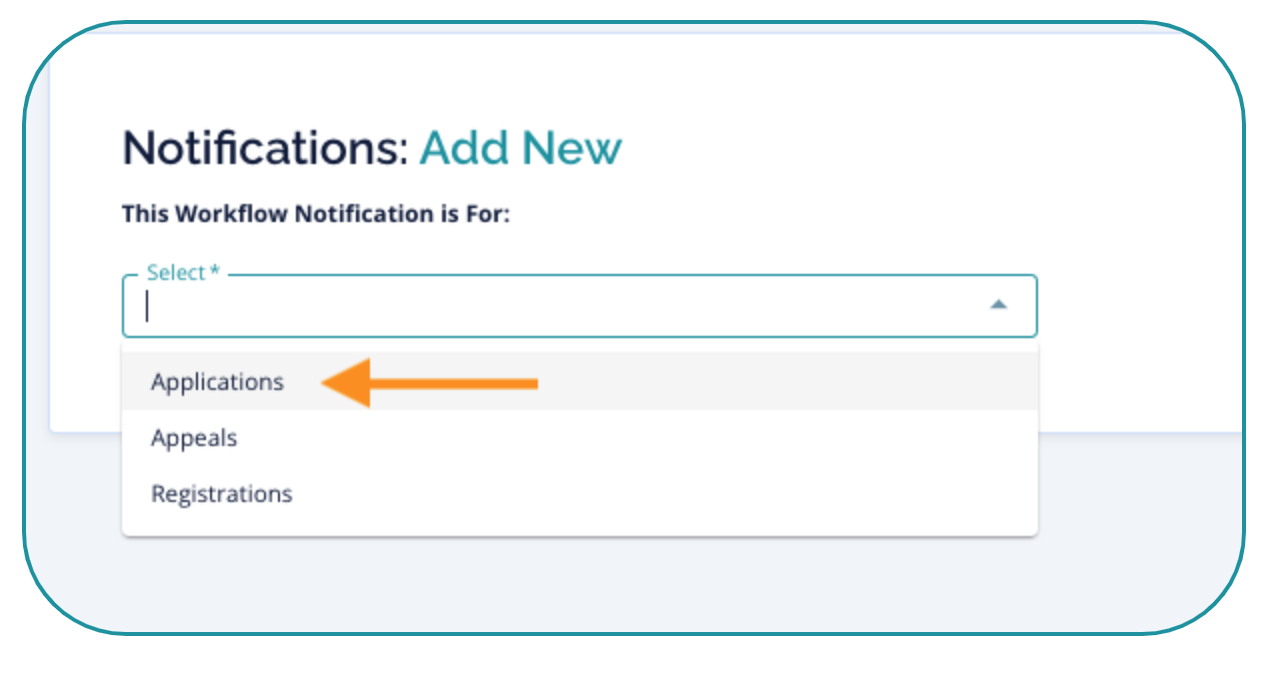Screen dimensions: 1267x681
Task: Click the highlighted Applications row's empty right side
Action: pos(800,382)
